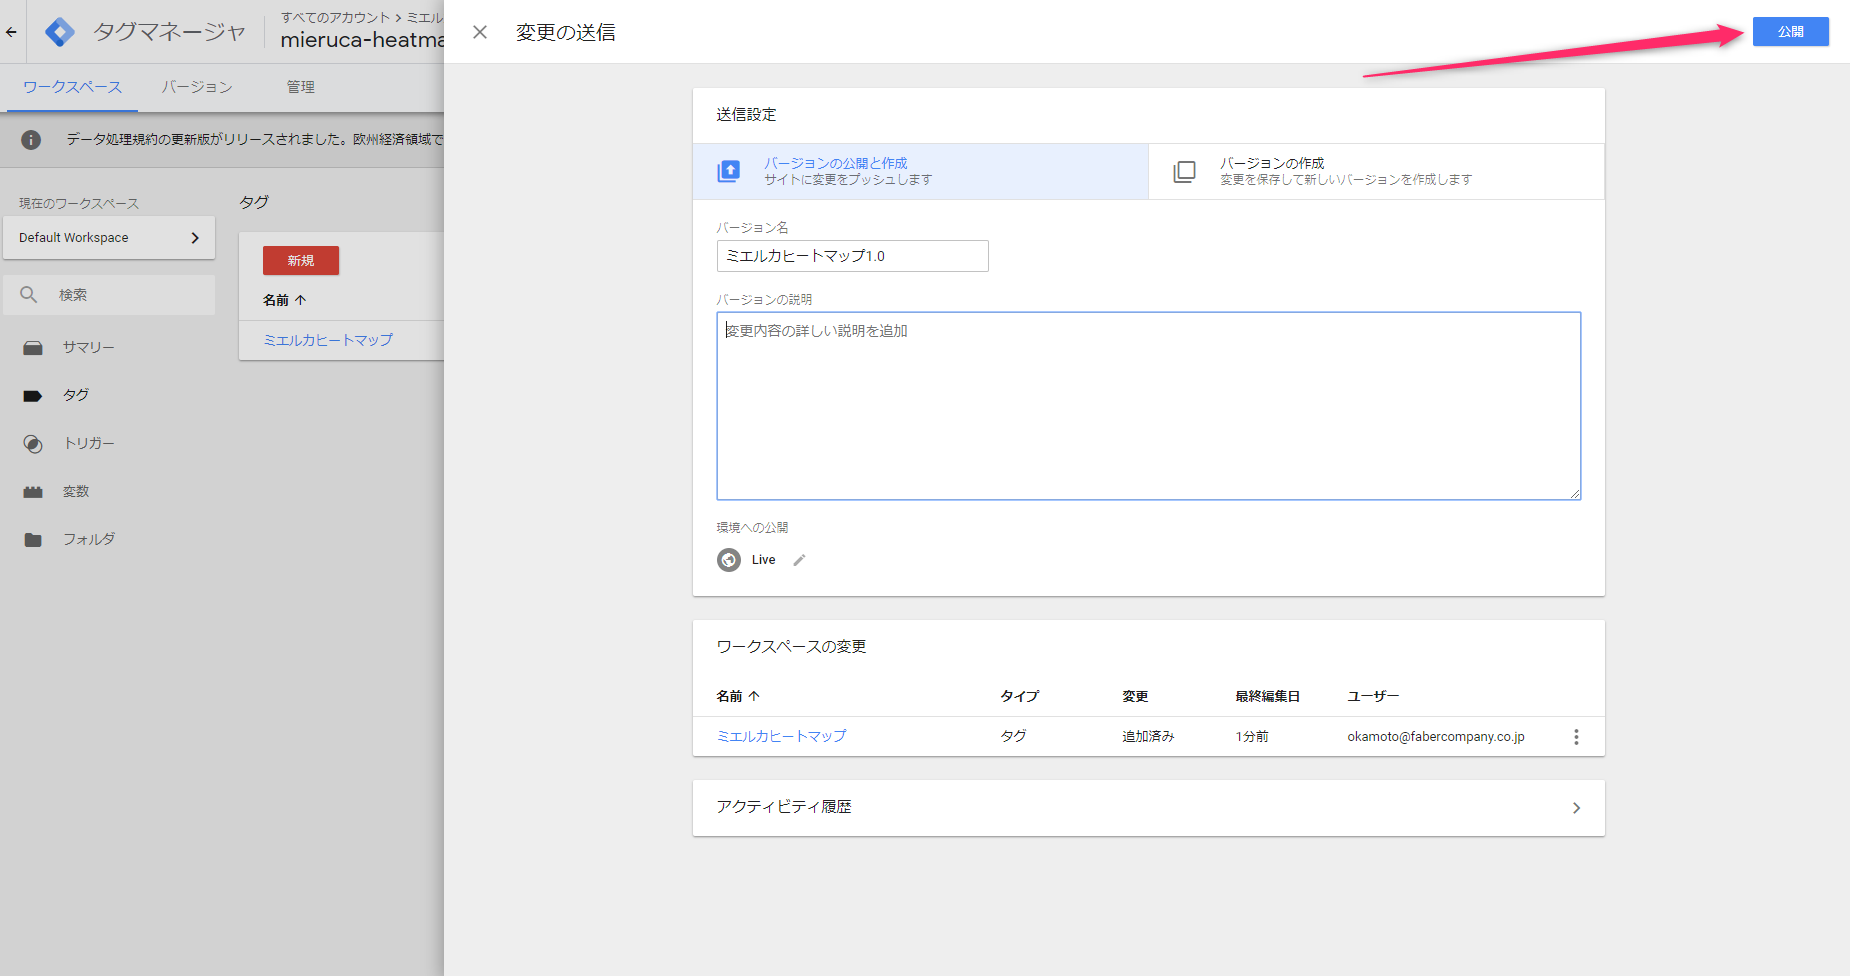
Task: Click the Tag Manager diamond logo
Action: 60,32
